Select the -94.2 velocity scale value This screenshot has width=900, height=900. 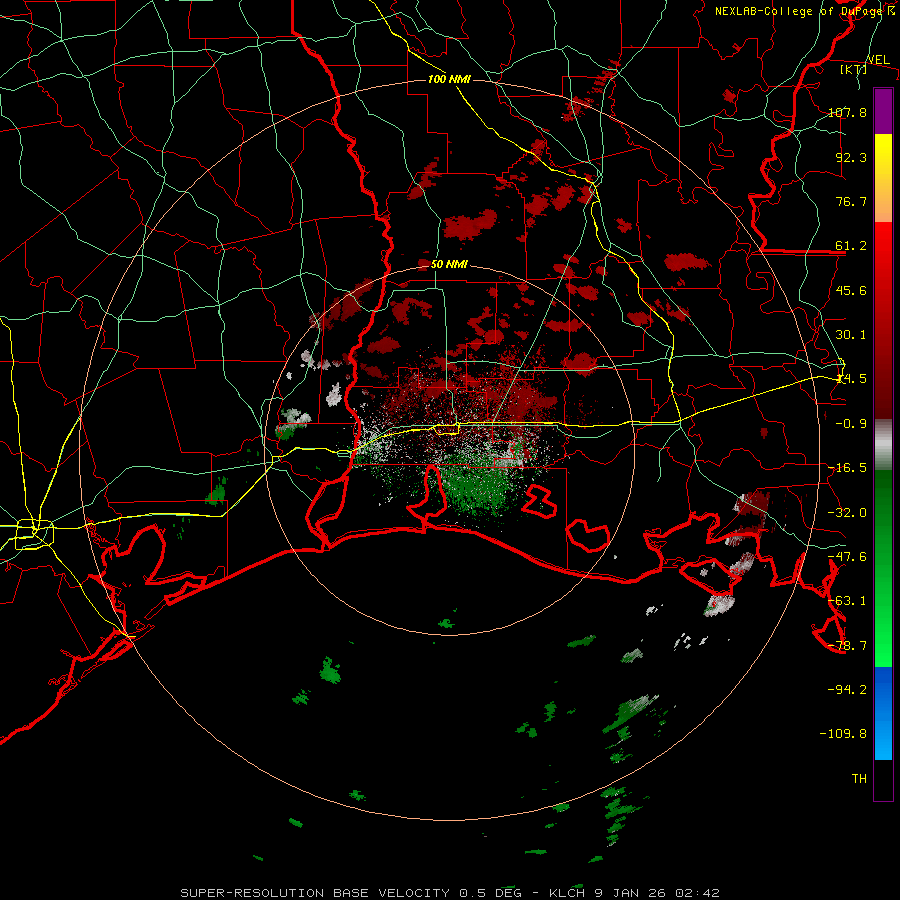[x=848, y=690]
